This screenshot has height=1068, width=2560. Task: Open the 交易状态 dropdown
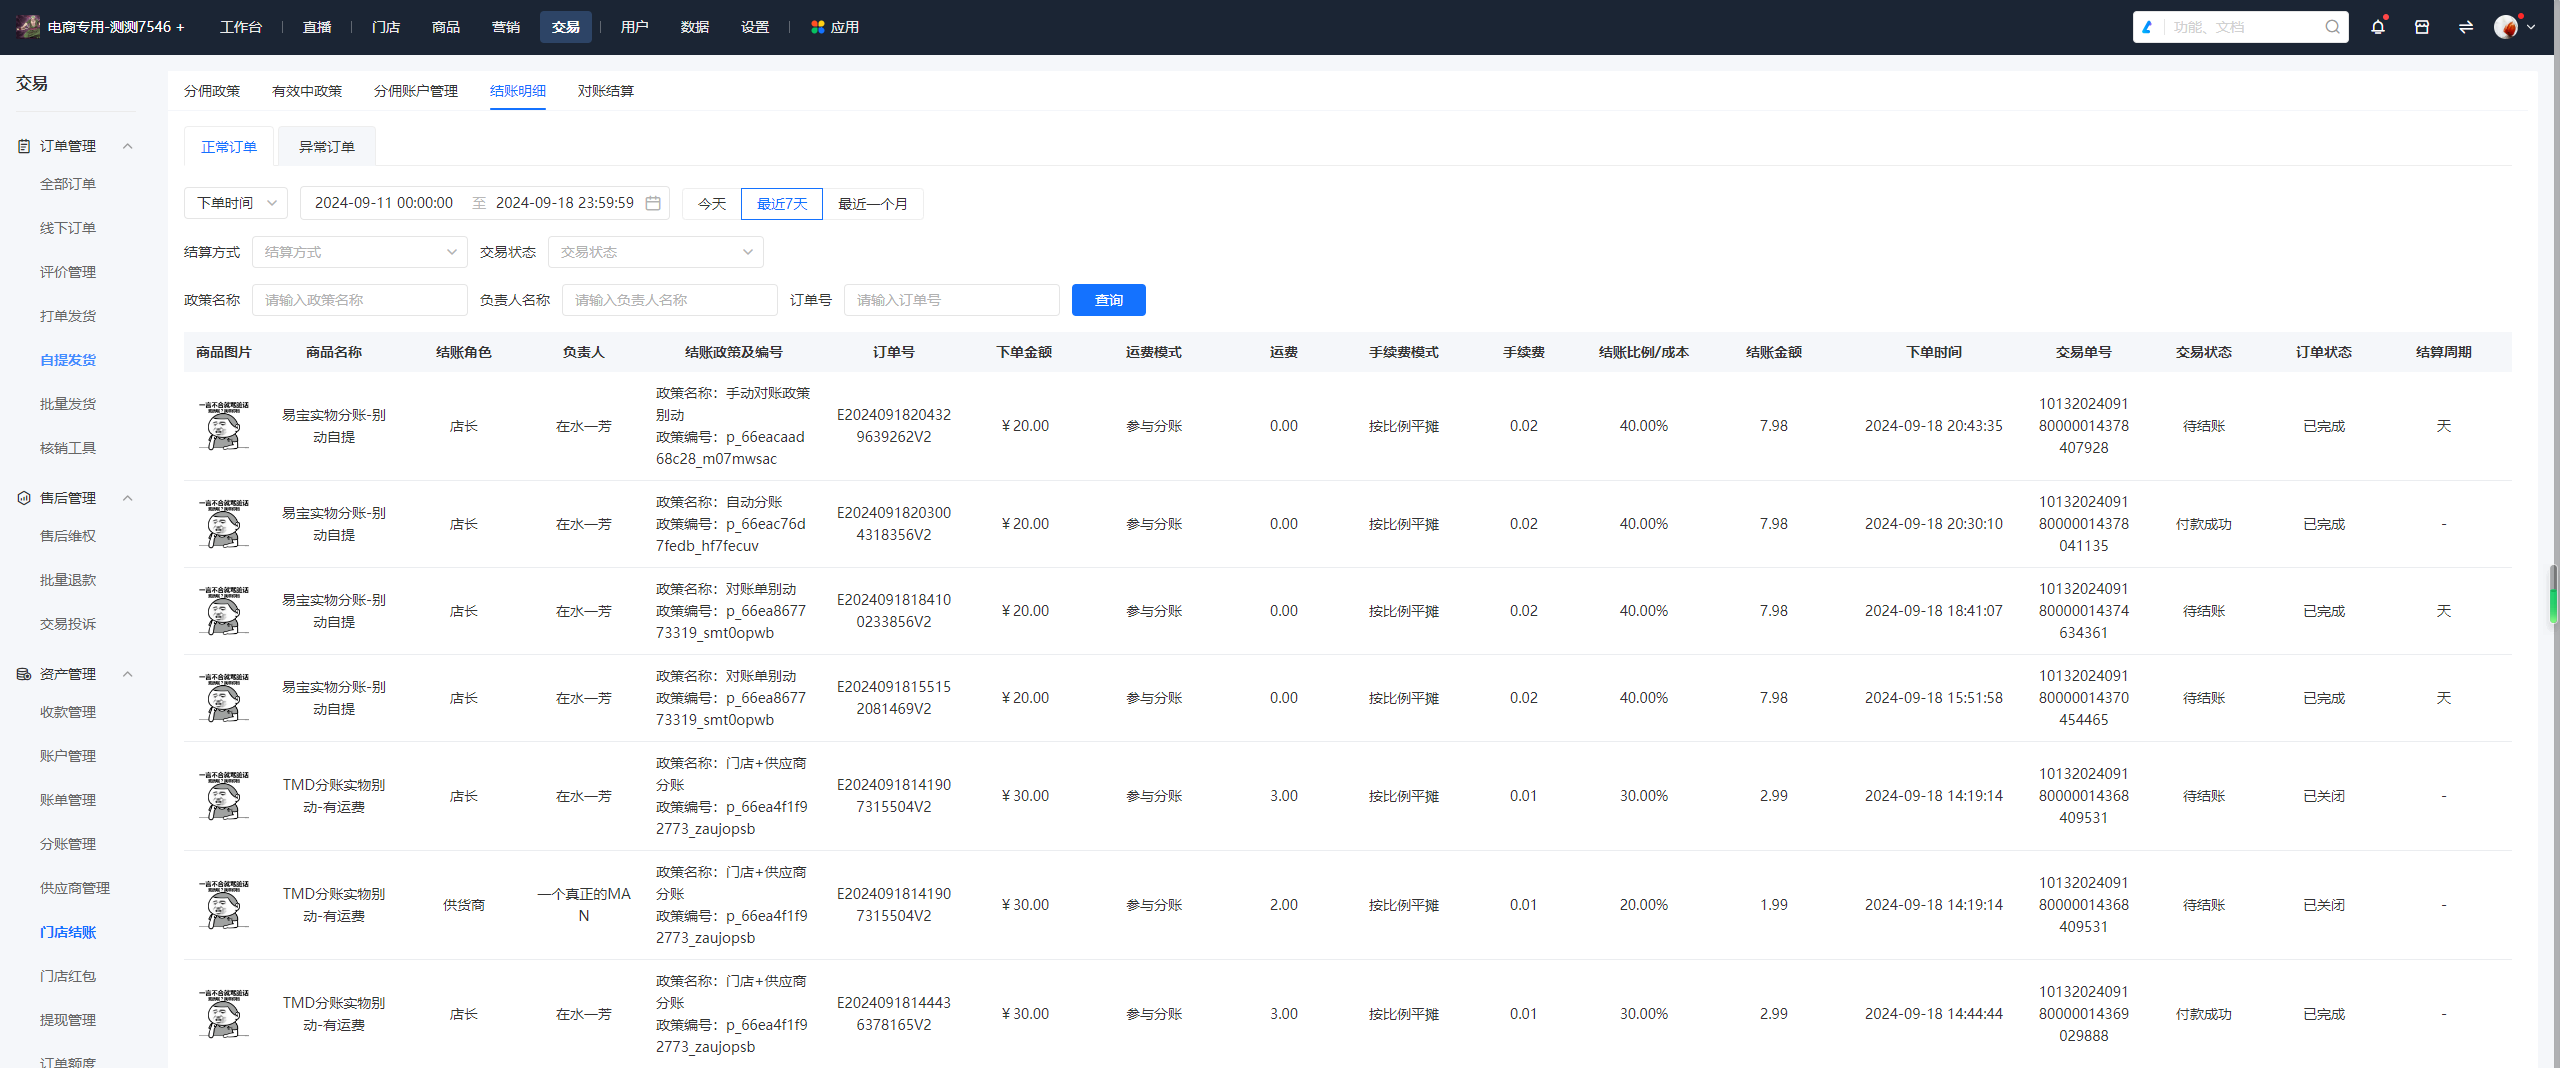656,252
